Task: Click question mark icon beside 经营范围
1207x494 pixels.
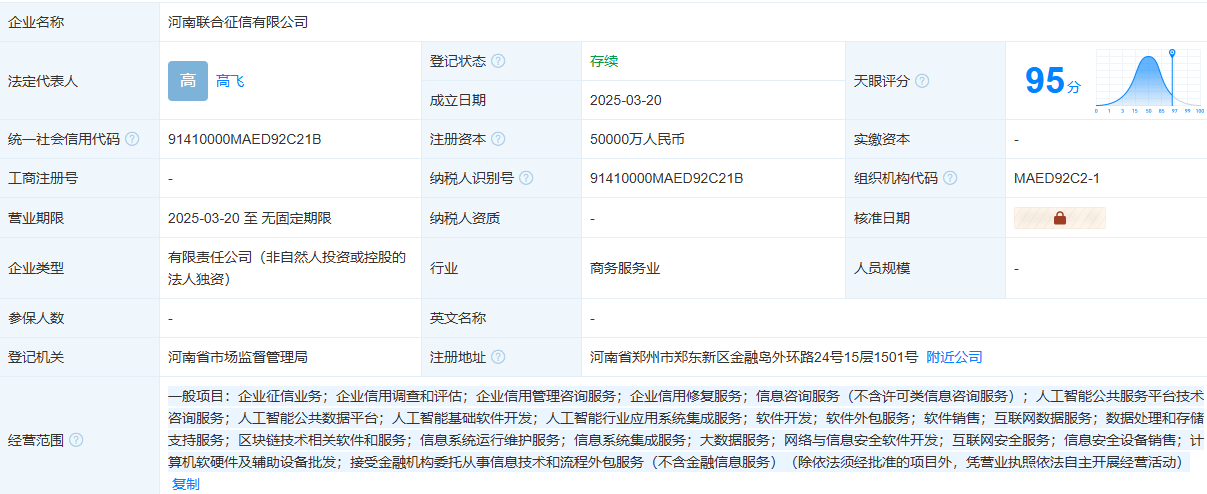Action: (76, 440)
